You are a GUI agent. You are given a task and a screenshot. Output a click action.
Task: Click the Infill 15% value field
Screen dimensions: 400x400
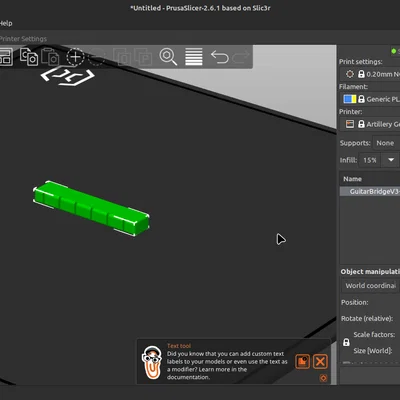tap(370, 160)
